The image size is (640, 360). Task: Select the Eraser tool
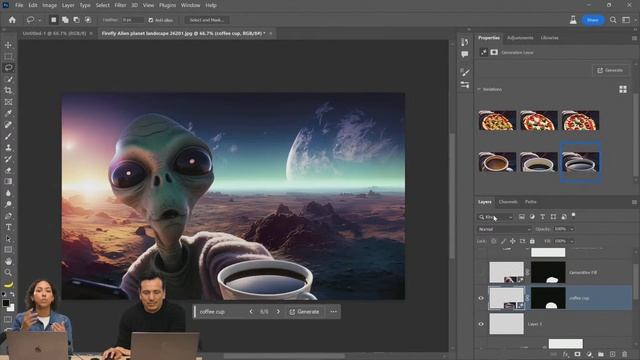click(8, 171)
